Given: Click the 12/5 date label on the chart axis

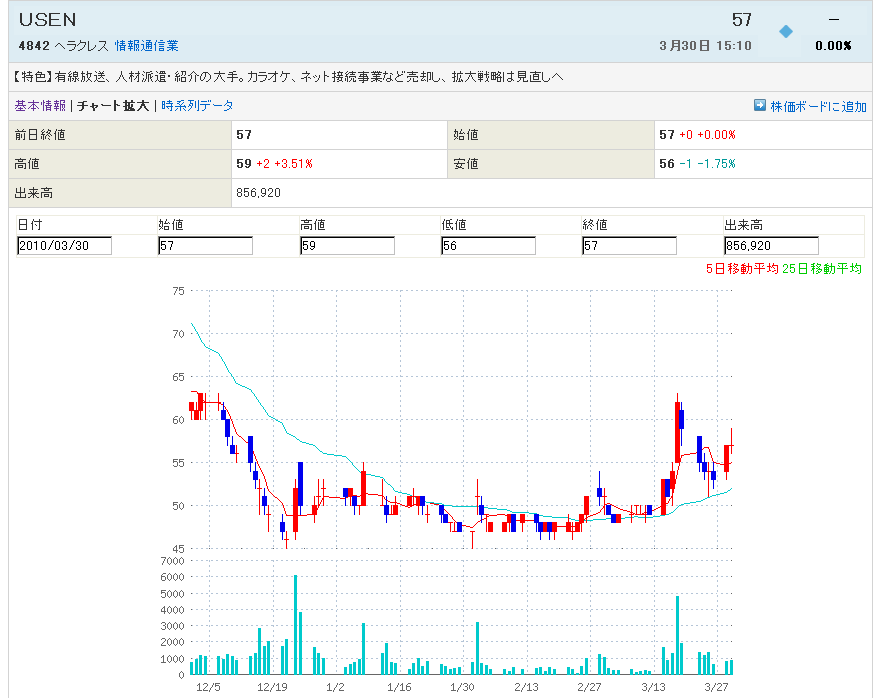Looking at the screenshot, I should (208, 687).
